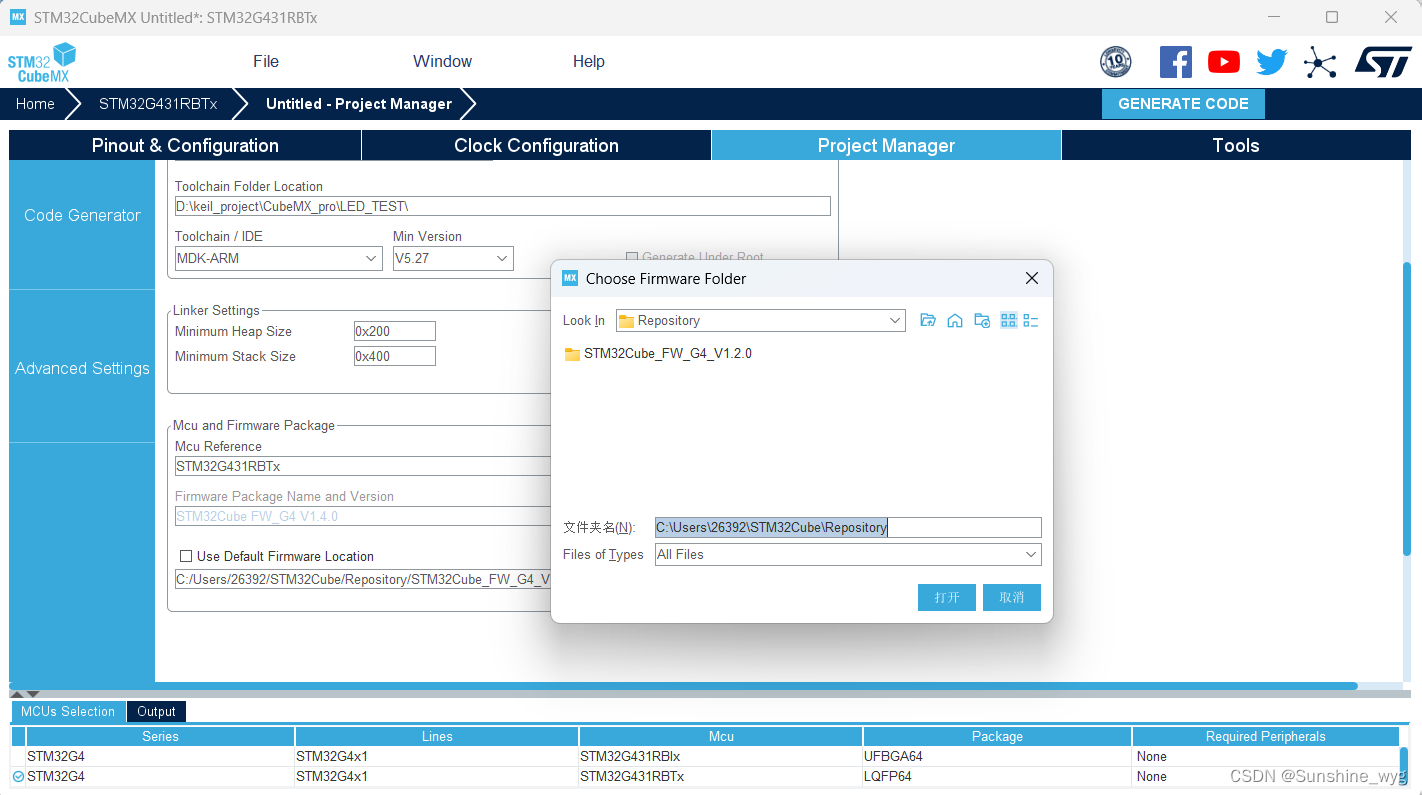Click the Mcu Reference field

coord(363,466)
